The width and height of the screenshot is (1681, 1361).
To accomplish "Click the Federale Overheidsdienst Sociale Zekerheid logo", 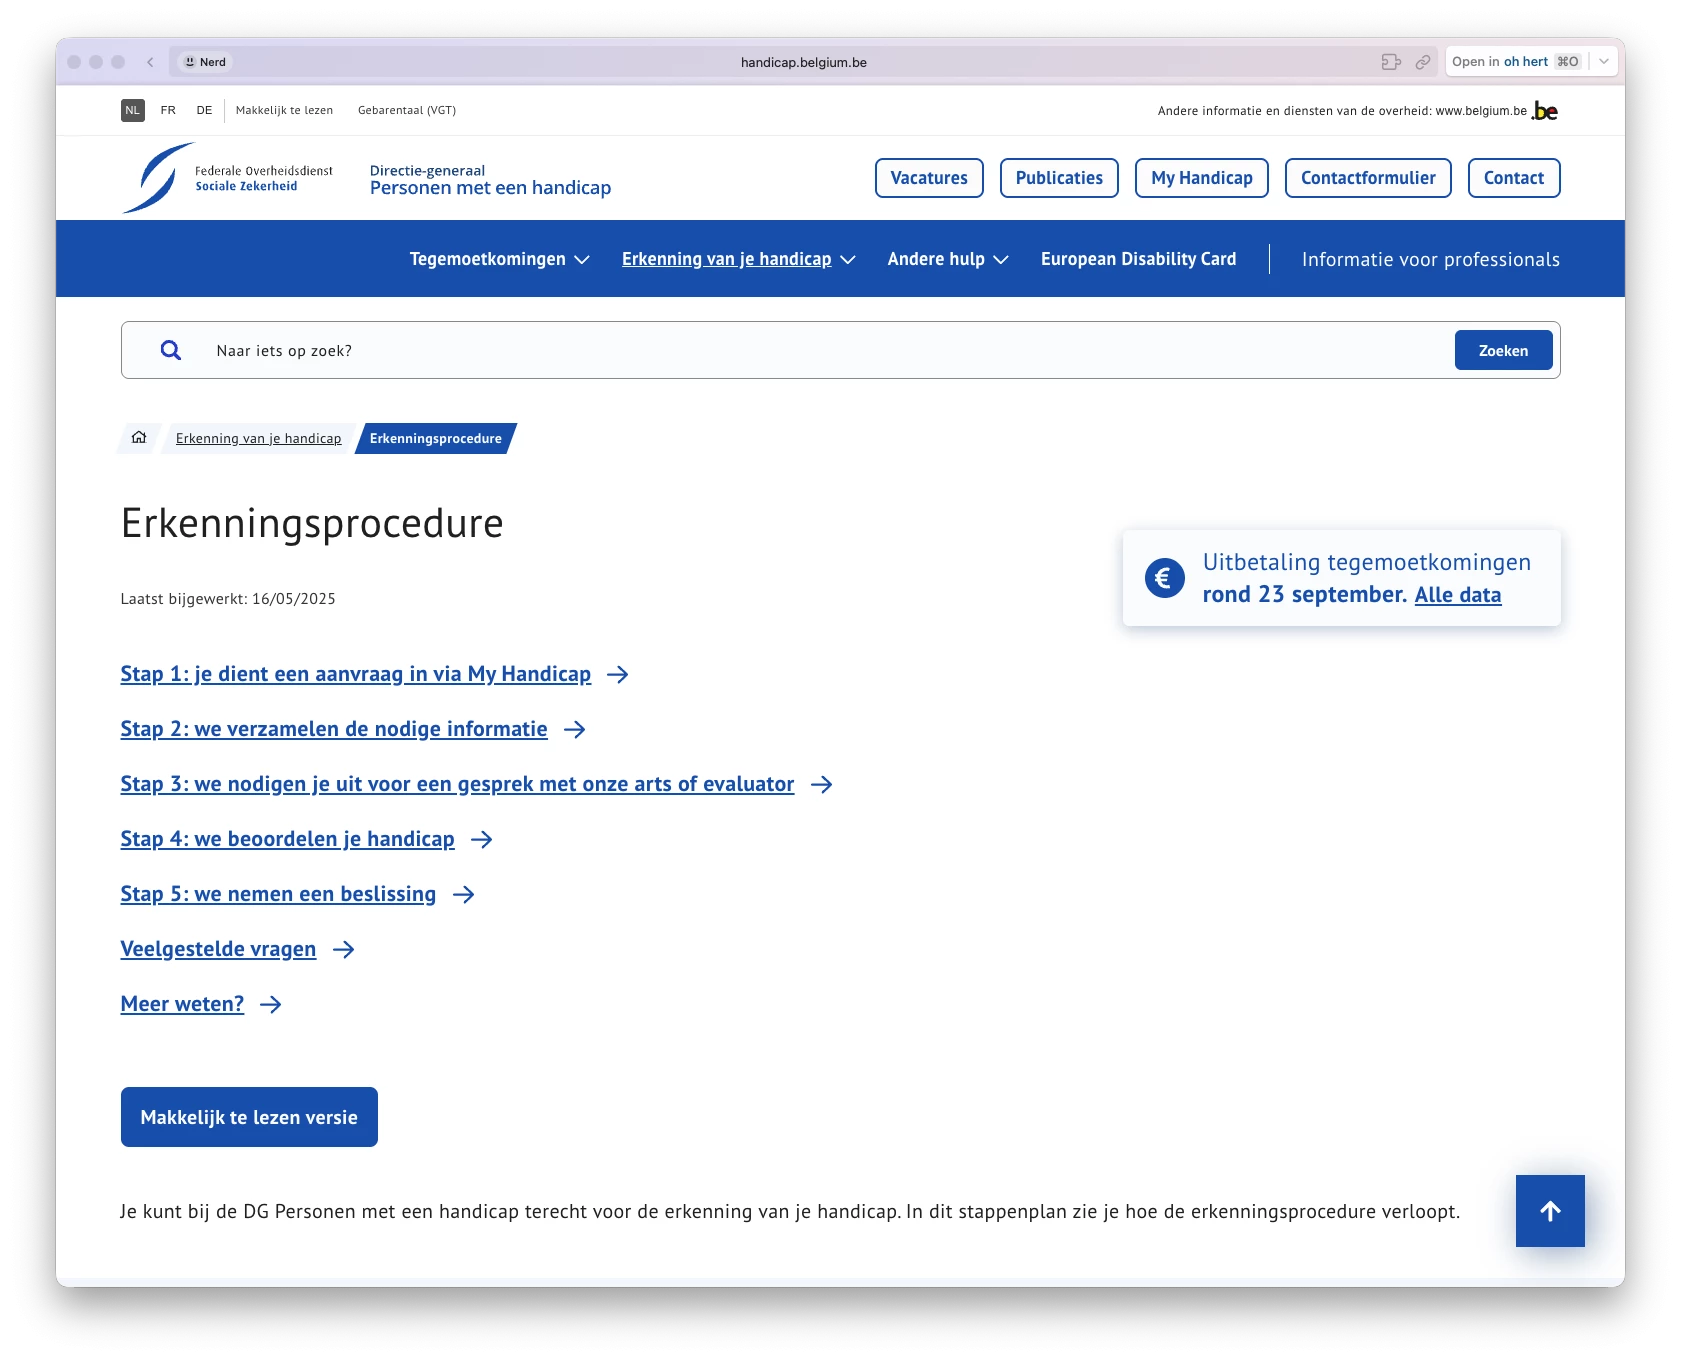I will [228, 178].
